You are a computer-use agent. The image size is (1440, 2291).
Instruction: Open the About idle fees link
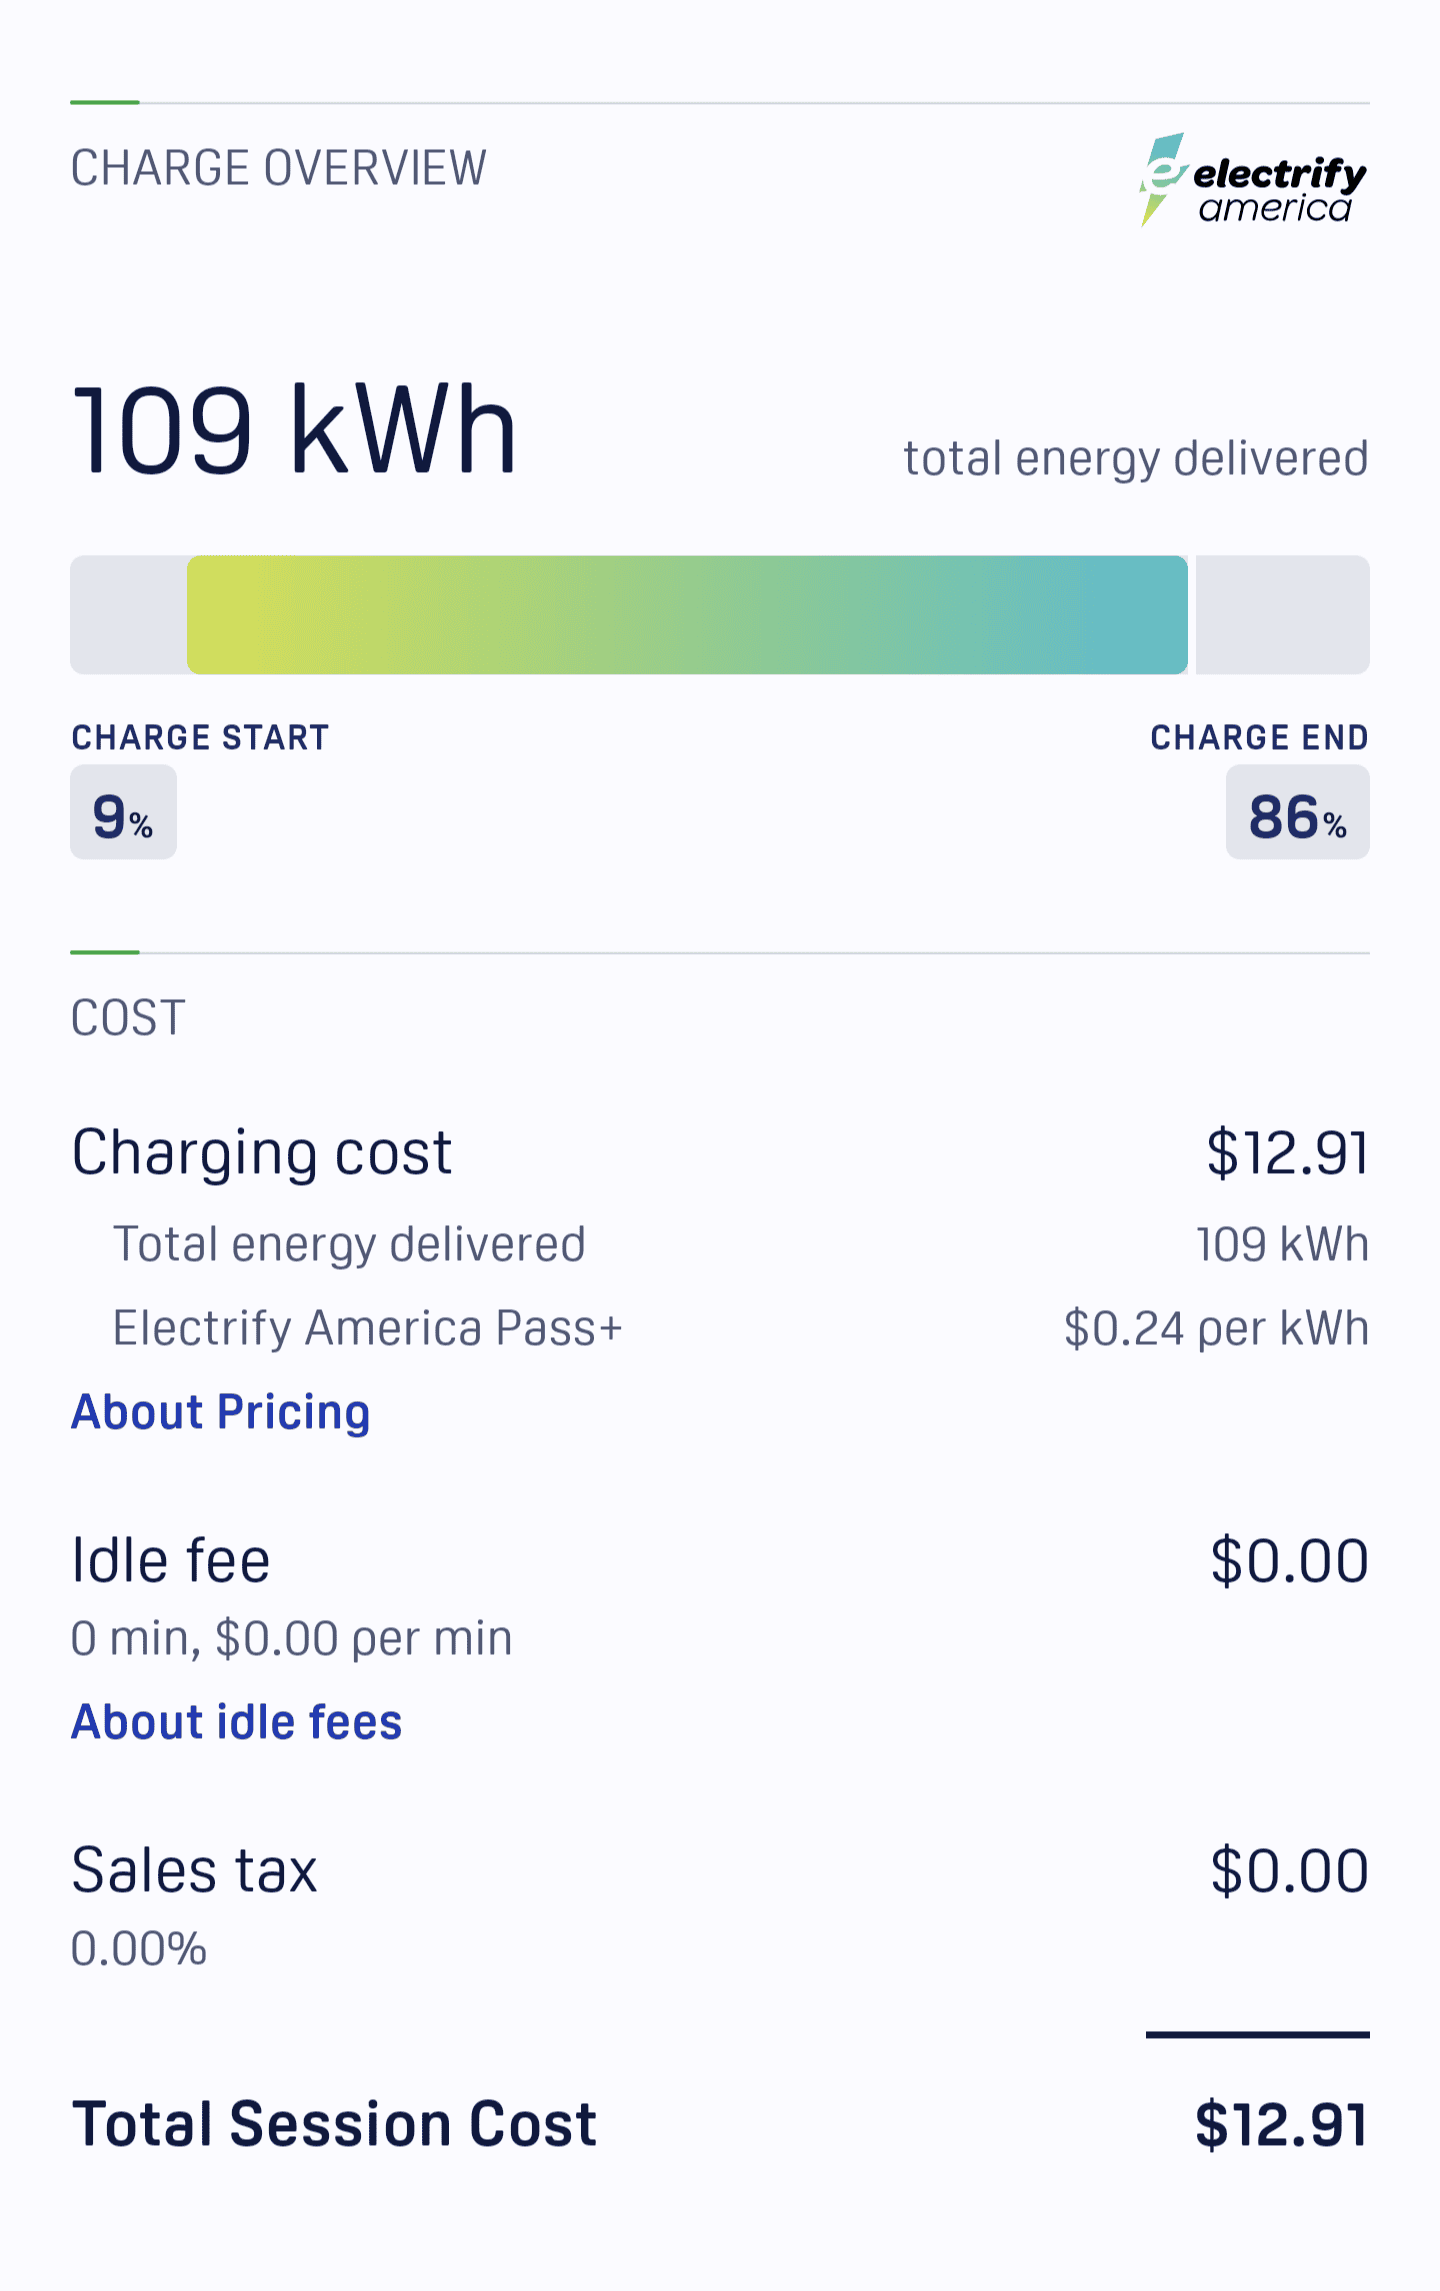click(x=237, y=1722)
